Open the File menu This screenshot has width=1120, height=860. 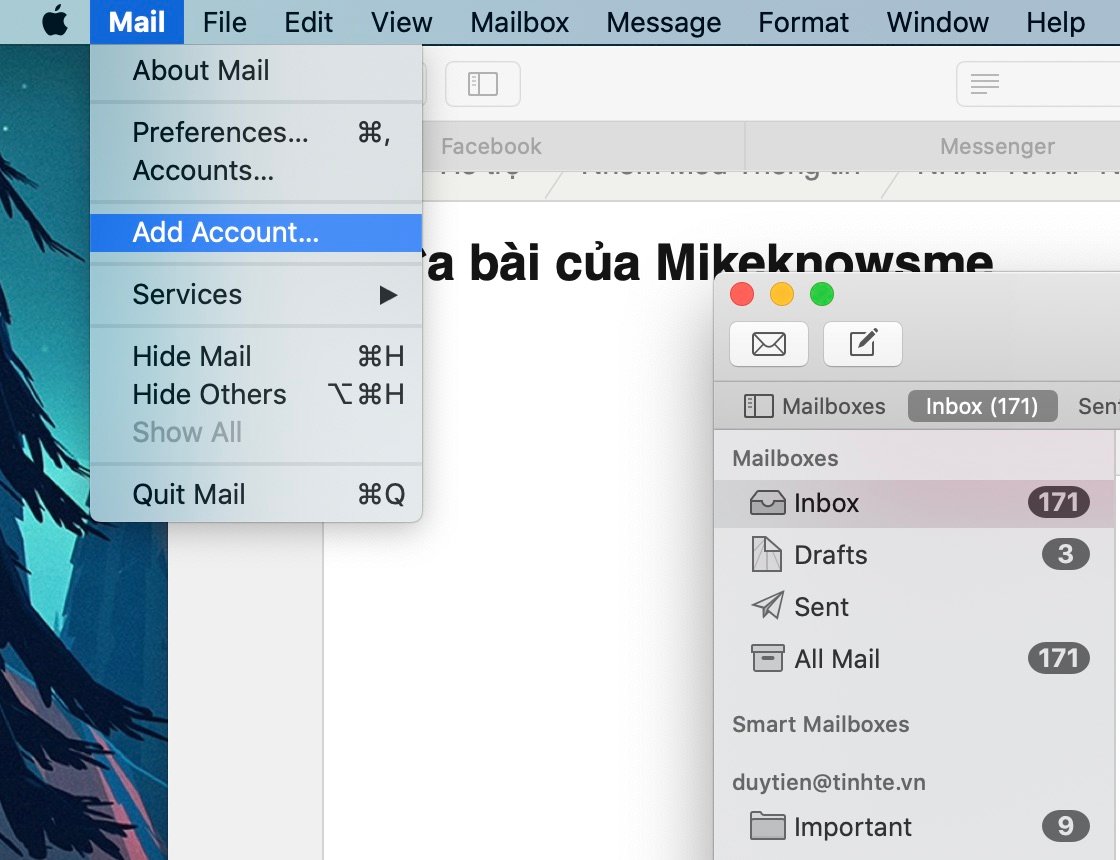tap(224, 22)
